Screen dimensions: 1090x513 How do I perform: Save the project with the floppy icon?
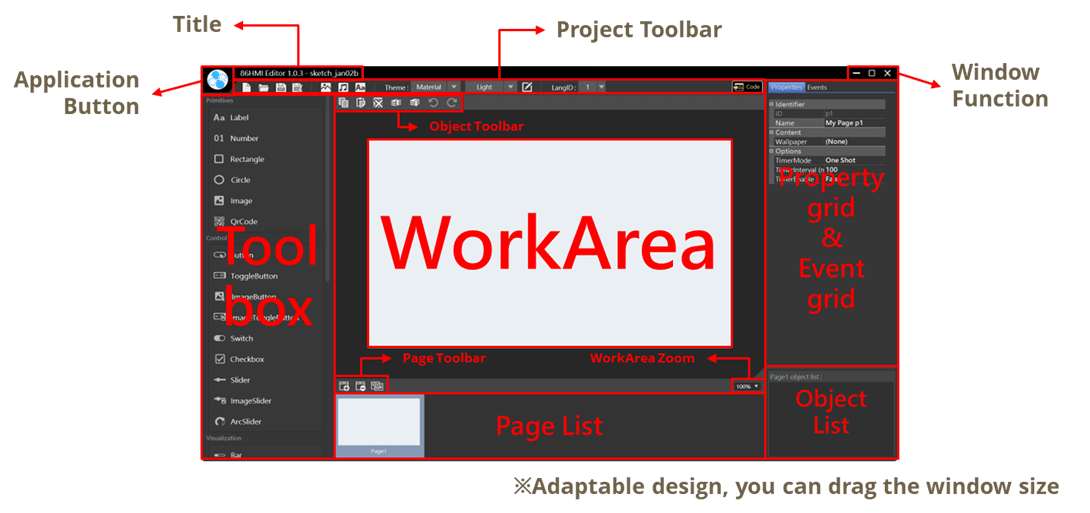(x=280, y=88)
